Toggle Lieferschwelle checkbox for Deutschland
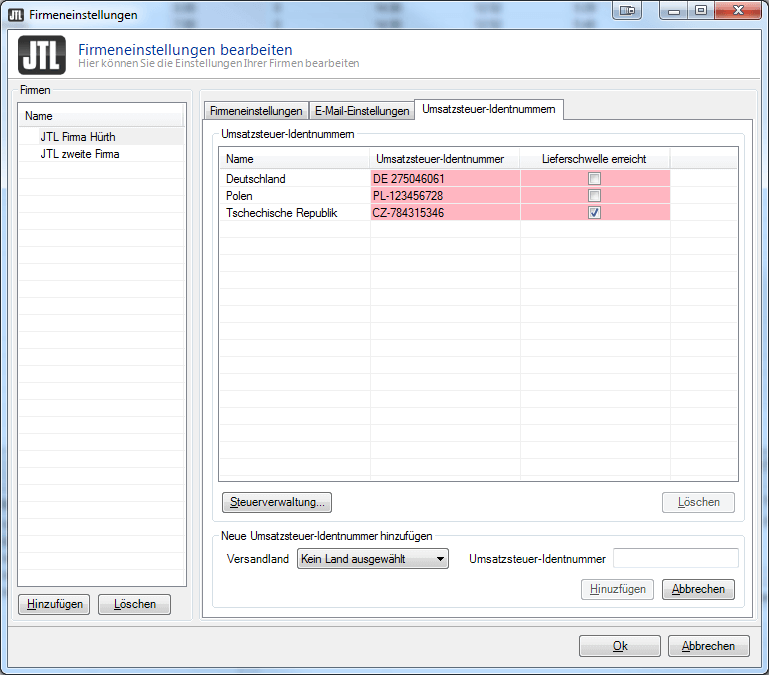The width and height of the screenshot is (769, 675). [594, 179]
